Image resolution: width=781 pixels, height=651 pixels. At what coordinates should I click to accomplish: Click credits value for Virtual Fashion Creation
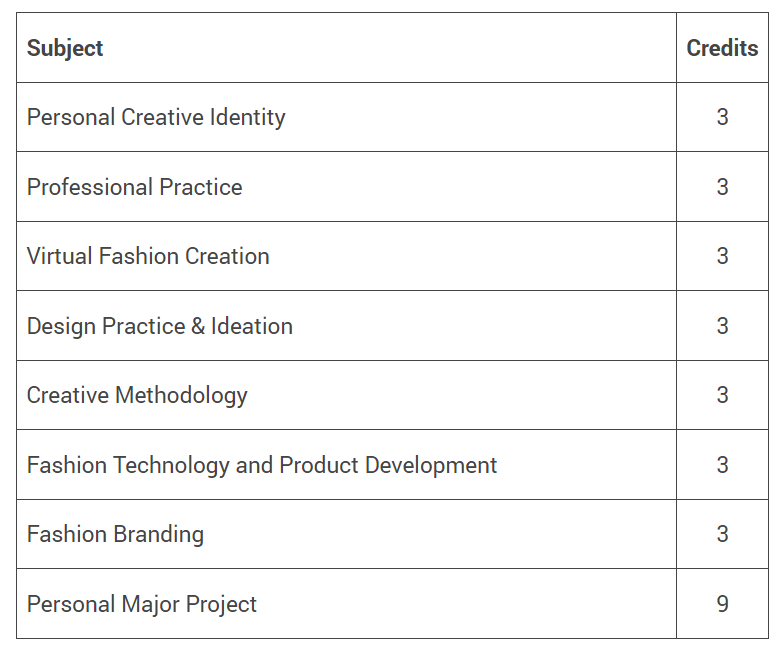[722, 256]
